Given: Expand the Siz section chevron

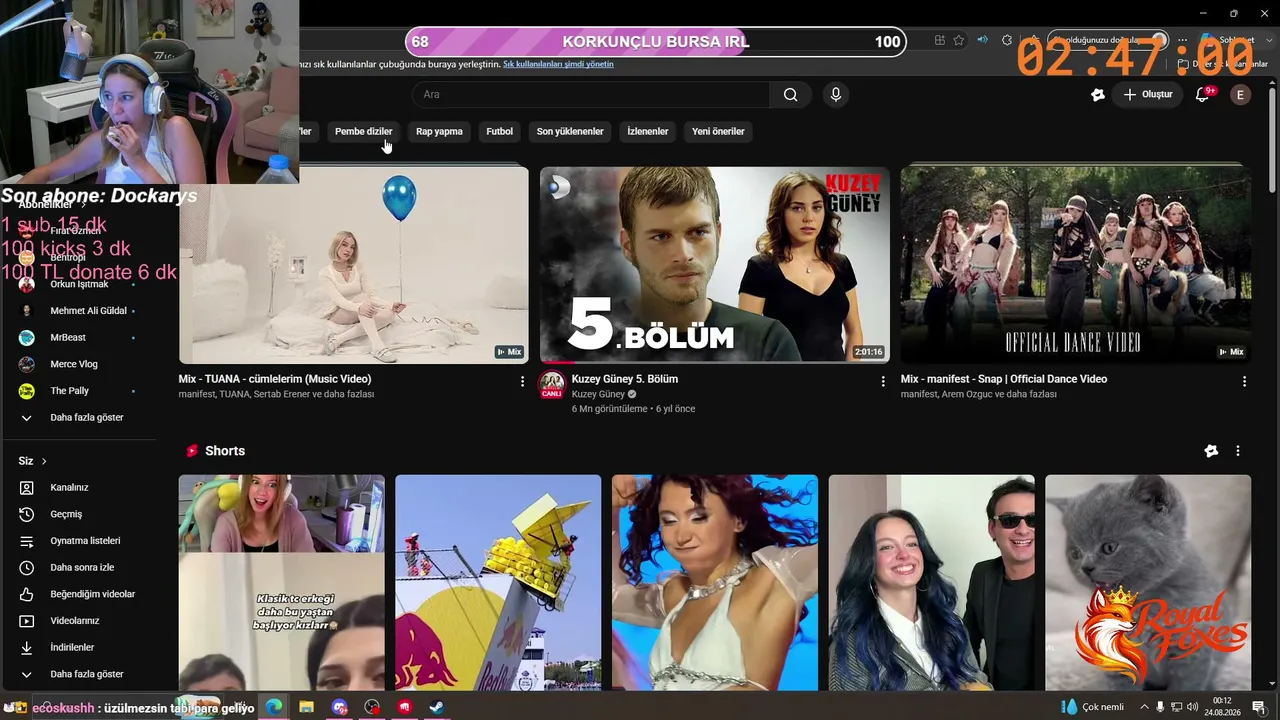Looking at the screenshot, I should 44,461.
